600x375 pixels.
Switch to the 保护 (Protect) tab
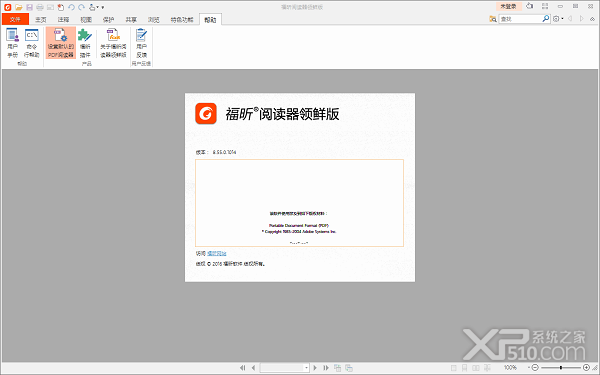[x=108, y=20]
